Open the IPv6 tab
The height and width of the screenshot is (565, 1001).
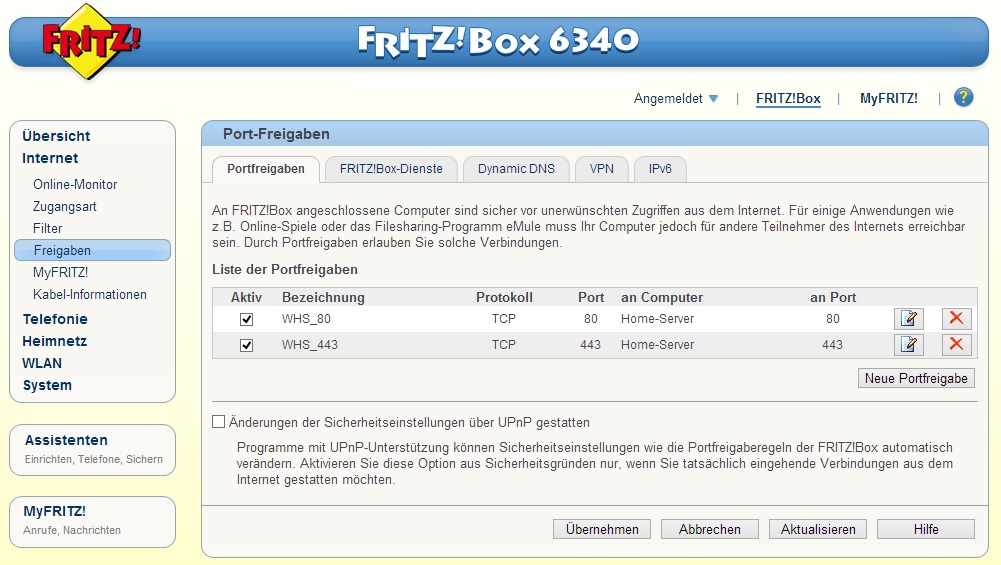point(660,169)
